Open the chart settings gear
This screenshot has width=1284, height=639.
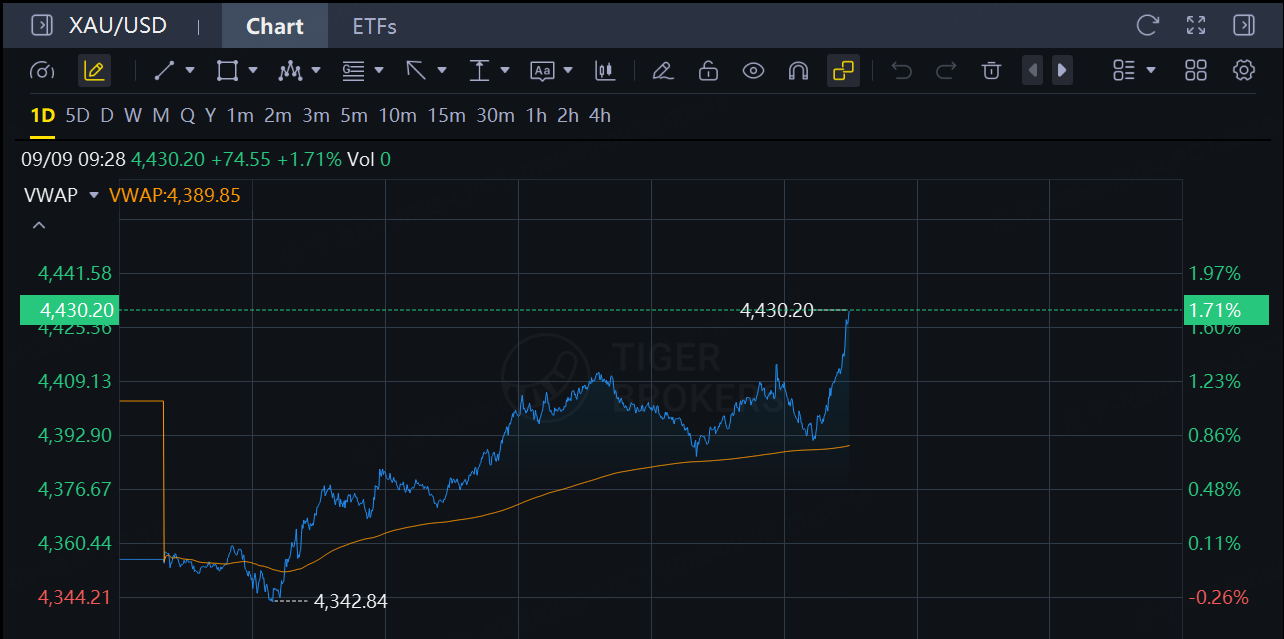click(x=1244, y=70)
